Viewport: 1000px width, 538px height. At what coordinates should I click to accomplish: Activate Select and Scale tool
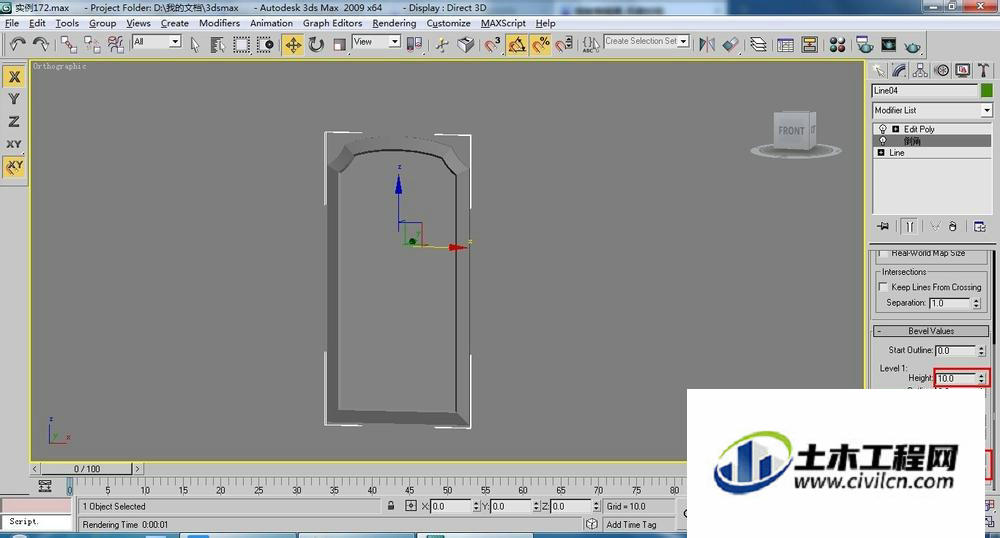339,45
